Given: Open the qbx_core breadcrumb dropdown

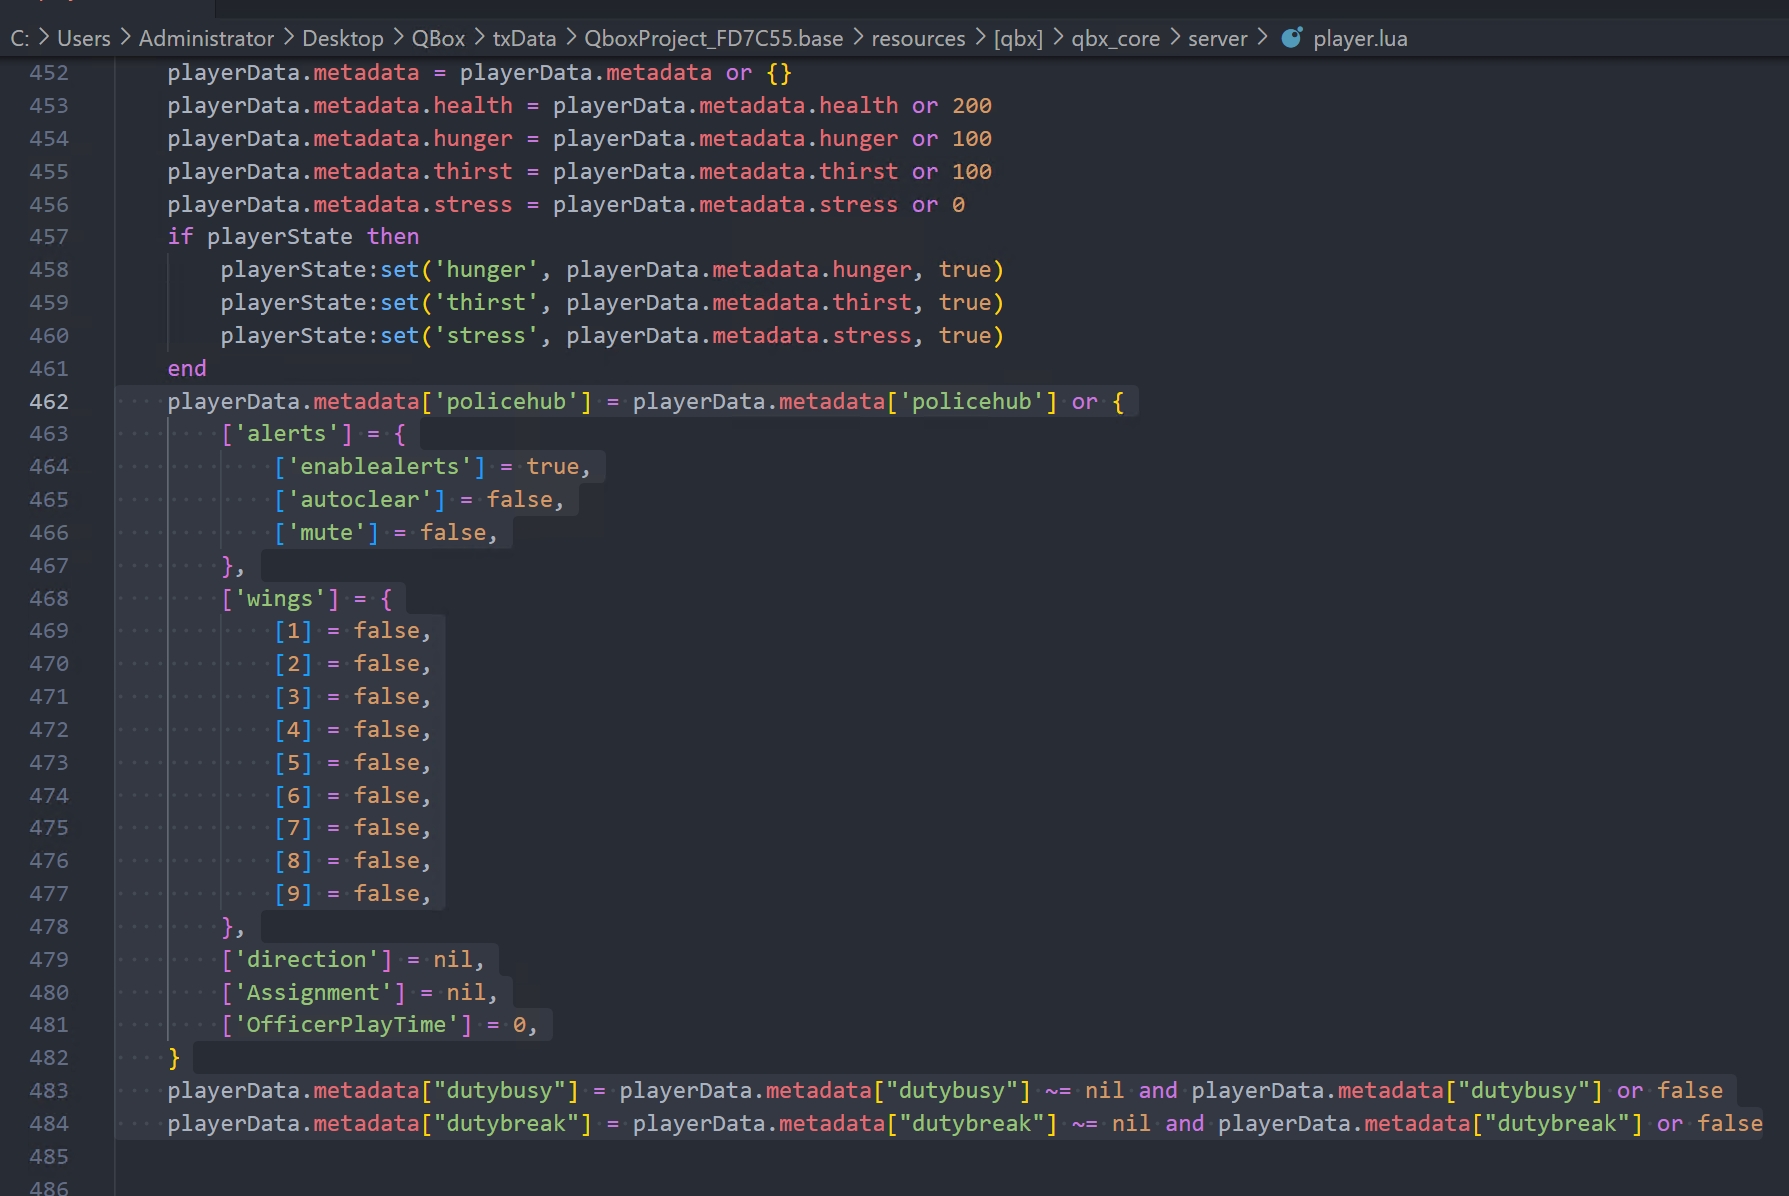Looking at the screenshot, I should click(1115, 39).
